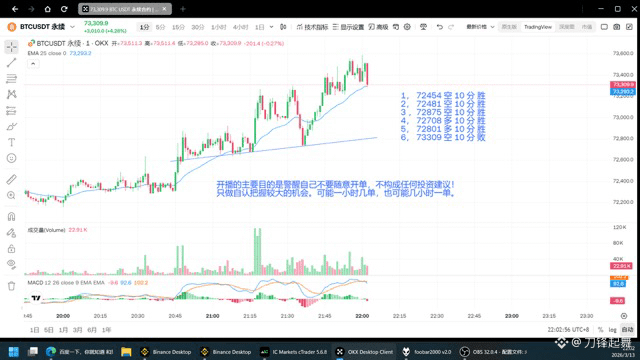The width and height of the screenshot is (640, 360).
Task: Open the horizontal lines drawing tool
Action: (11, 78)
